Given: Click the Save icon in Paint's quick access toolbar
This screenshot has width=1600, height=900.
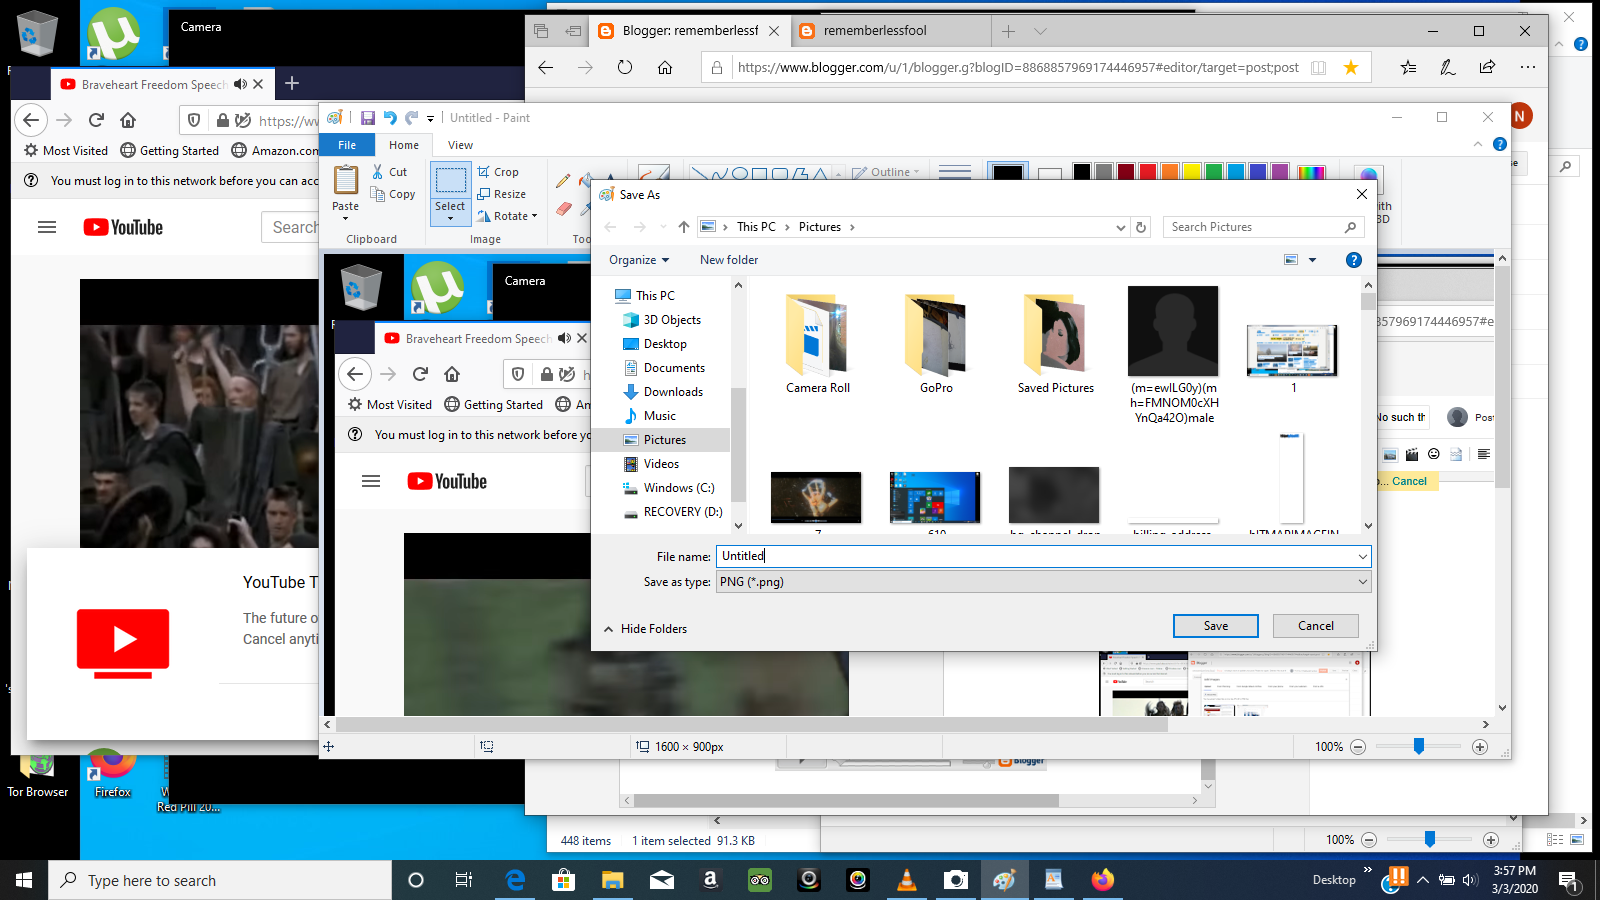Looking at the screenshot, I should pyautogui.click(x=368, y=118).
